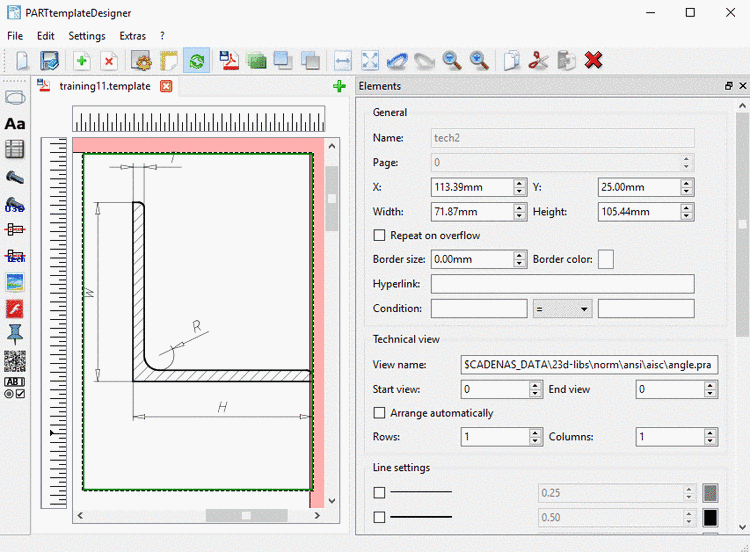Viewport: 750px width, 552px height.
Task: Click the red X delete toolbar icon
Action: click(x=594, y=60)
